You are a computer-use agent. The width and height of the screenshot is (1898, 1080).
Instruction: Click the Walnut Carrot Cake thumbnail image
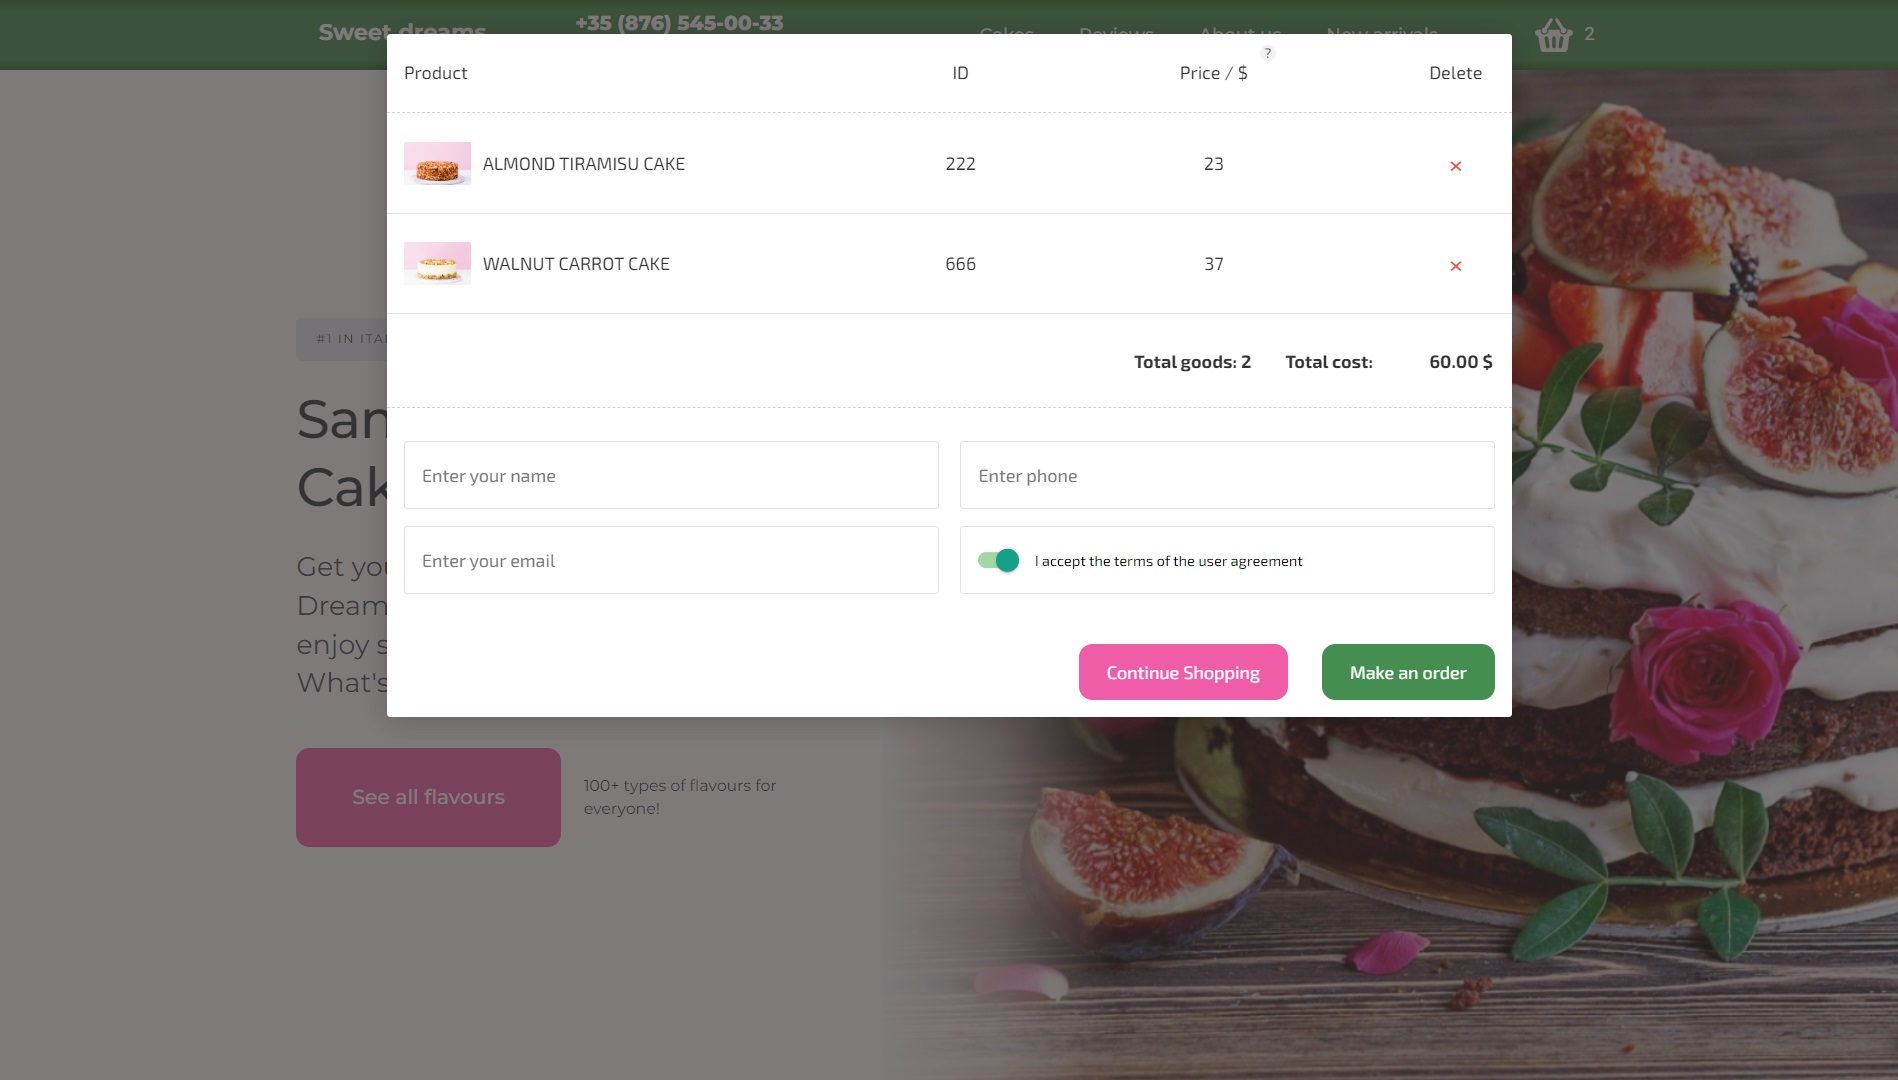[x=437, y=263]
